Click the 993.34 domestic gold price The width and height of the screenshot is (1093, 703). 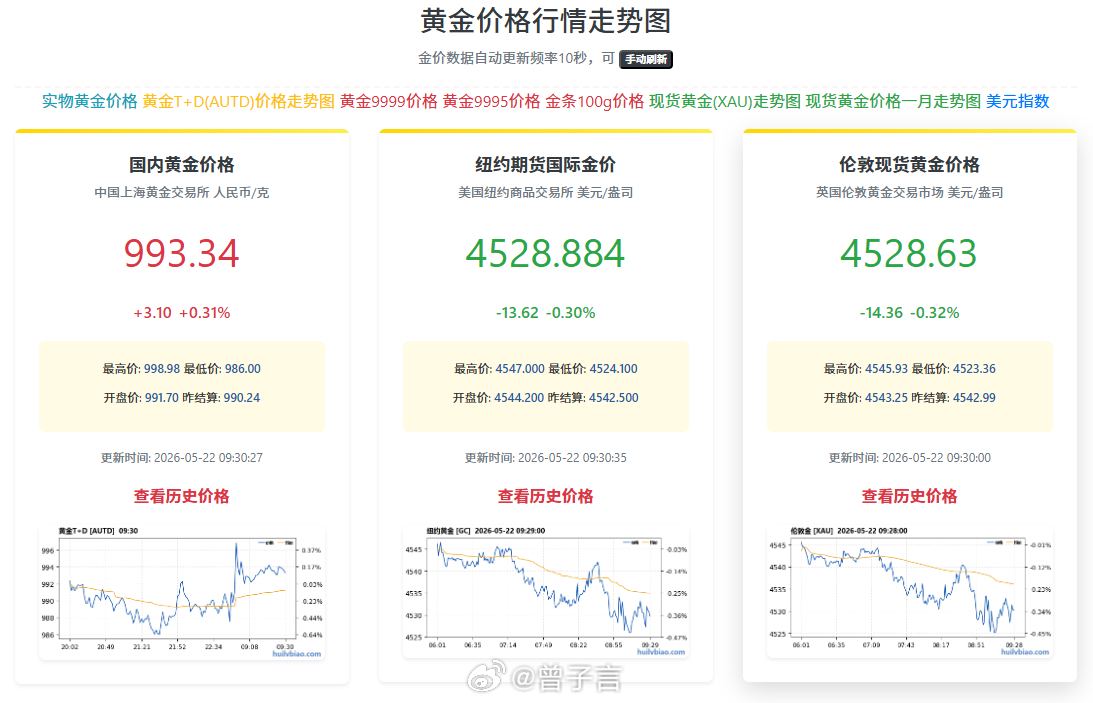pyautogui.click(x=181, y=253)
